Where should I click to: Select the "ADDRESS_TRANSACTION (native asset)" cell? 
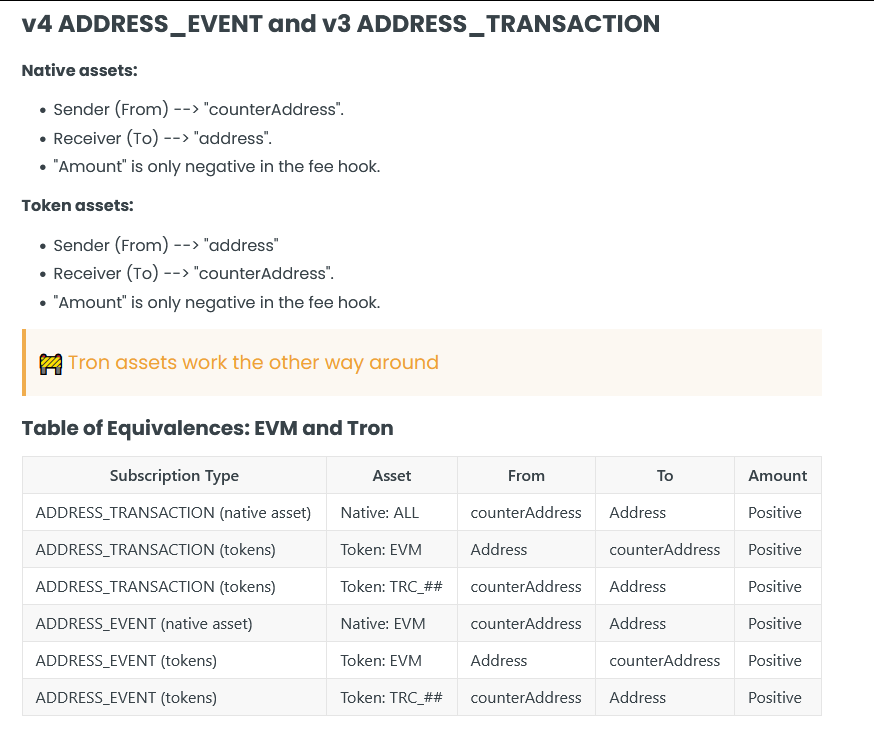click(173, 513)
